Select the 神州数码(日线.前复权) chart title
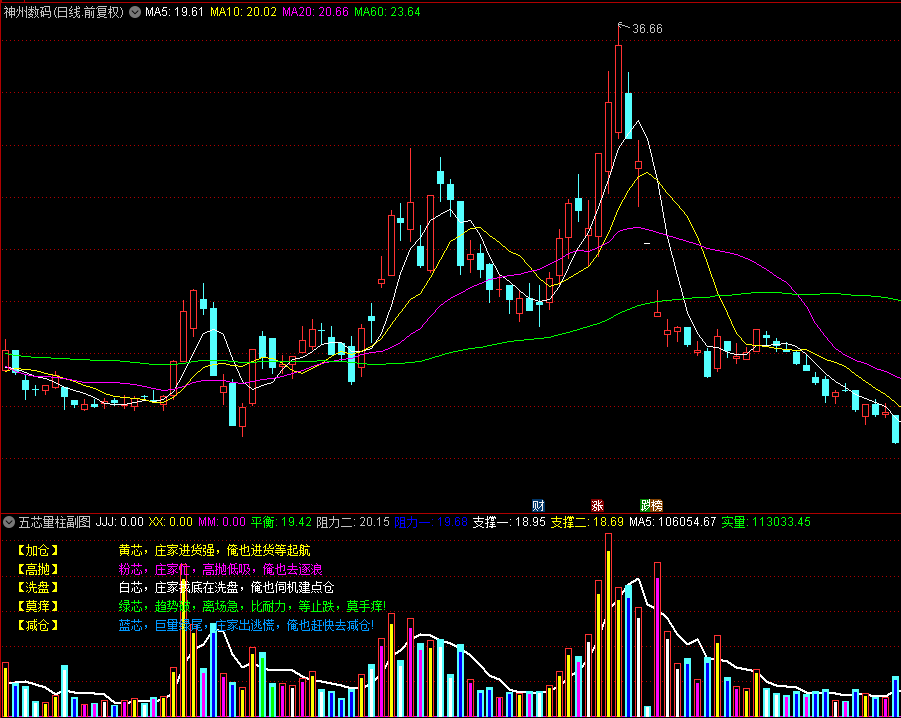The width and height of the screenshot is (901, 718). point(63,12)
